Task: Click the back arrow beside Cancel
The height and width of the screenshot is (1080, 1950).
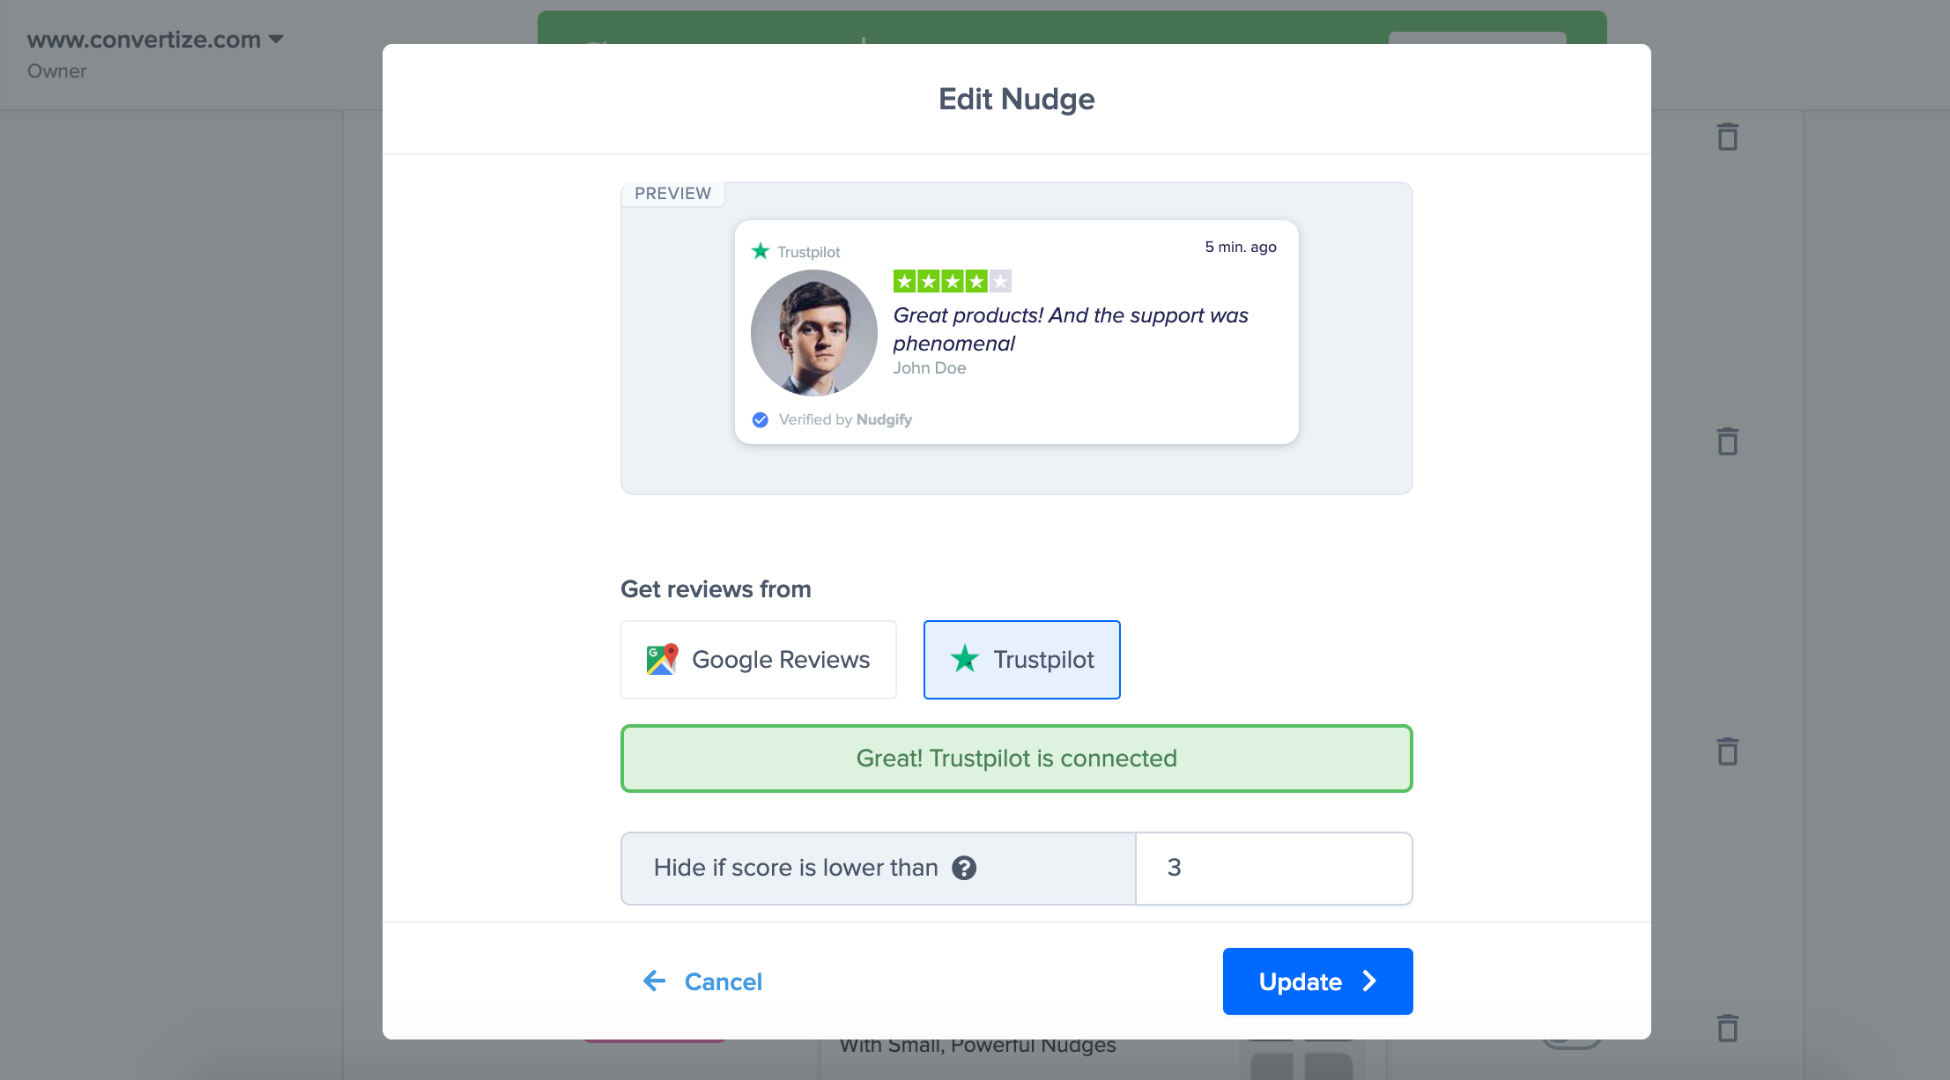Action: click(654, 981)
